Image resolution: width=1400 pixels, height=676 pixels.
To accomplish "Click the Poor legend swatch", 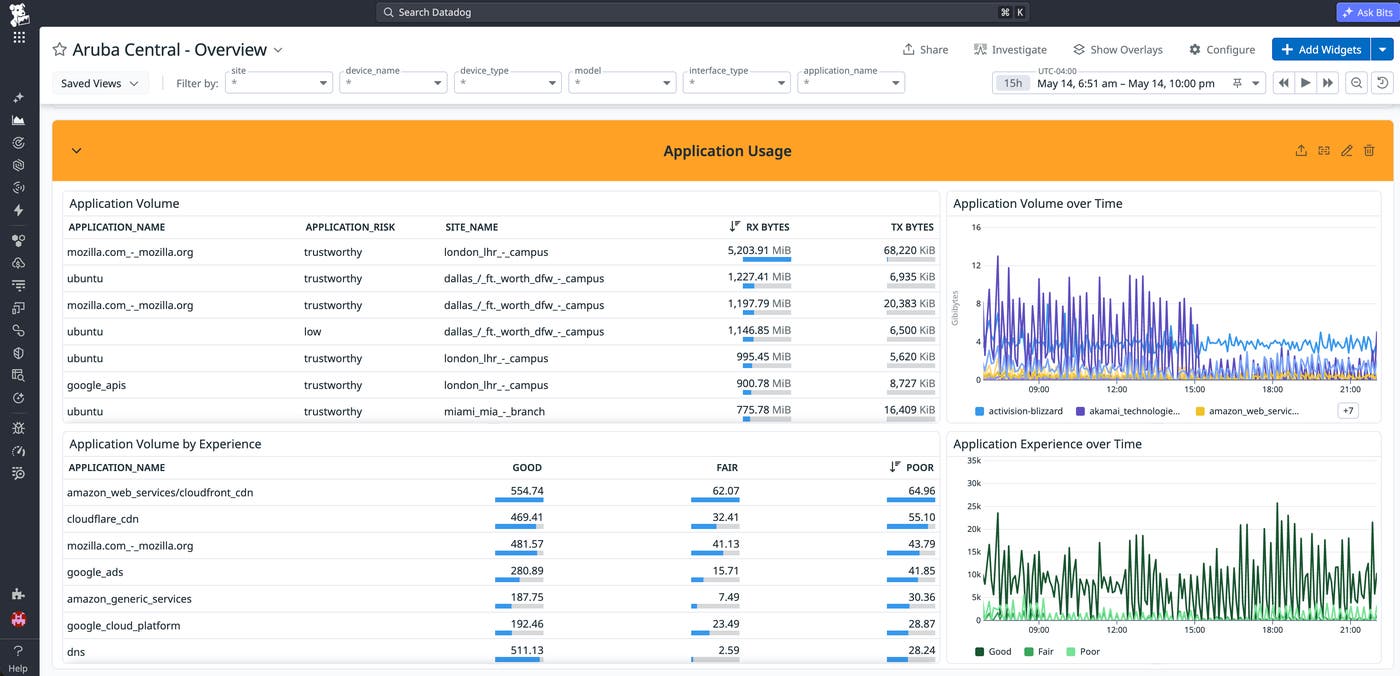I will pos(1071,652).
